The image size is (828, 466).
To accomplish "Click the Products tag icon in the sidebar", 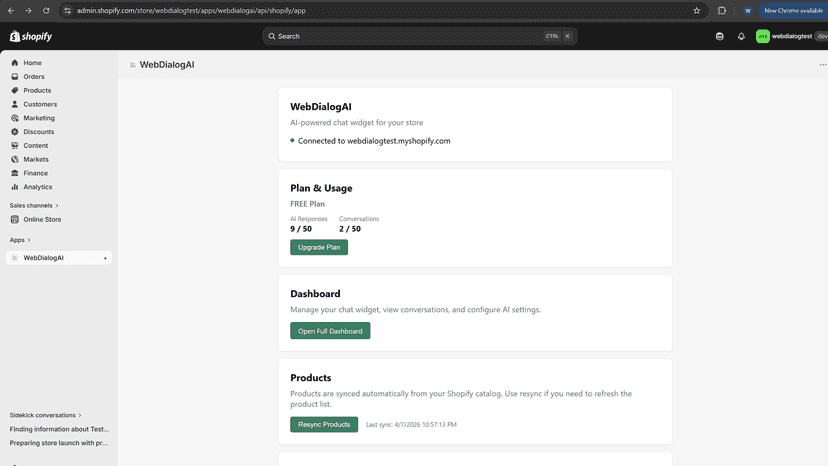I will tap(15, 90).
